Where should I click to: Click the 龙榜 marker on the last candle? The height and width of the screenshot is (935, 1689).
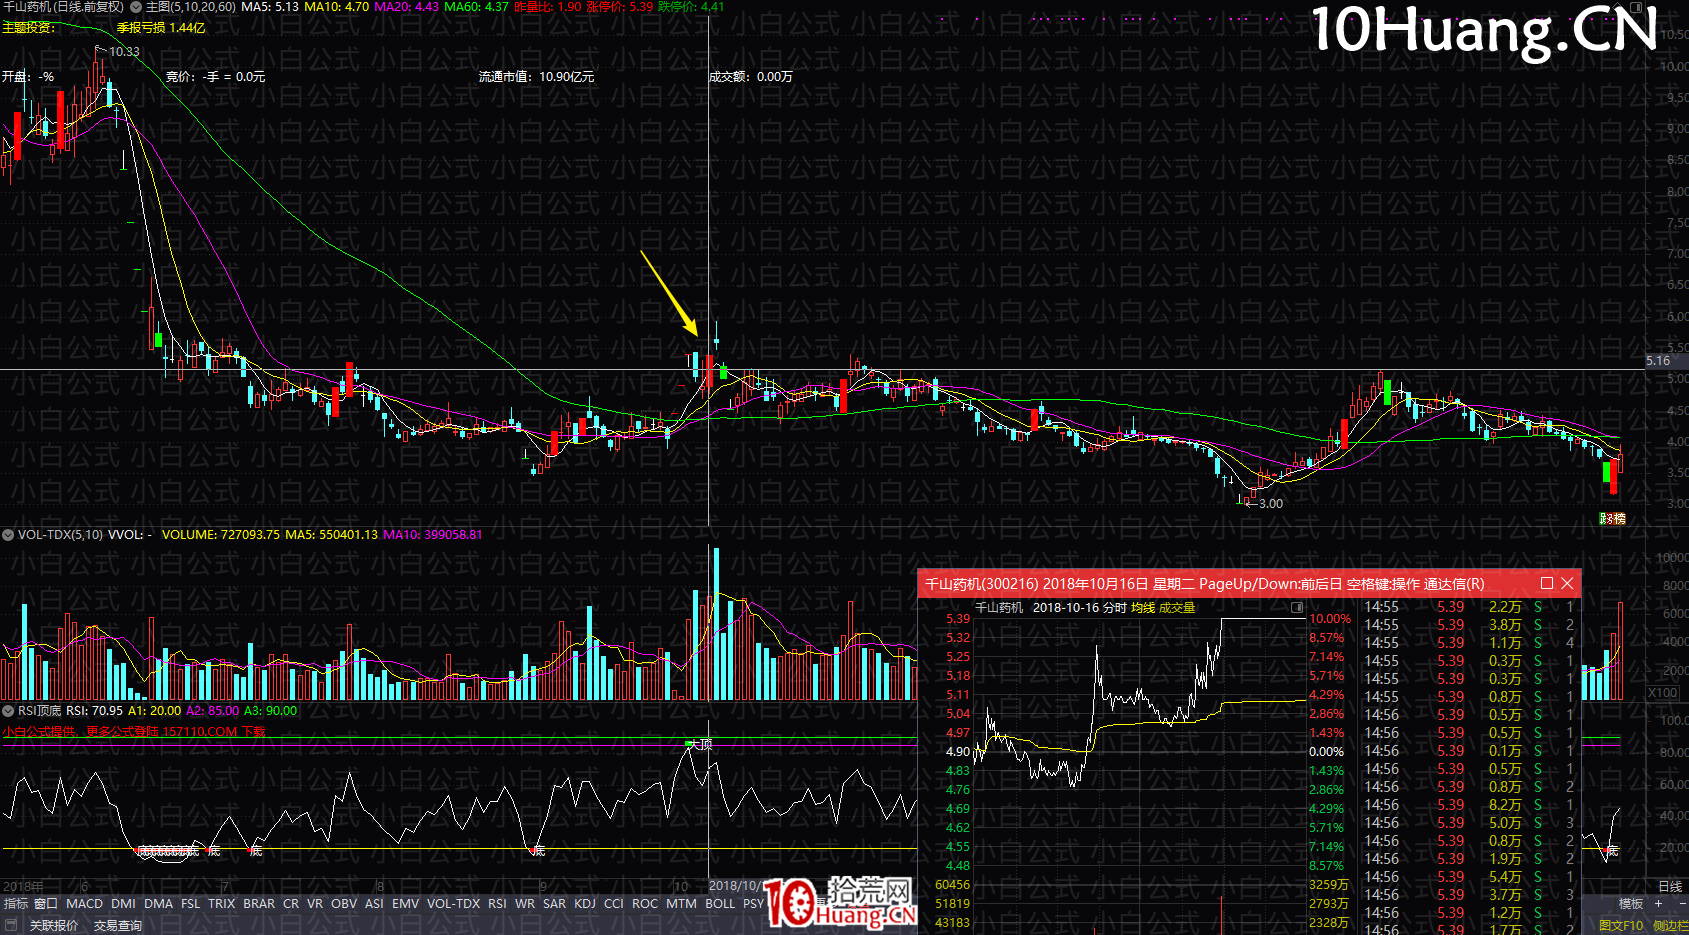click(1612, 519)
